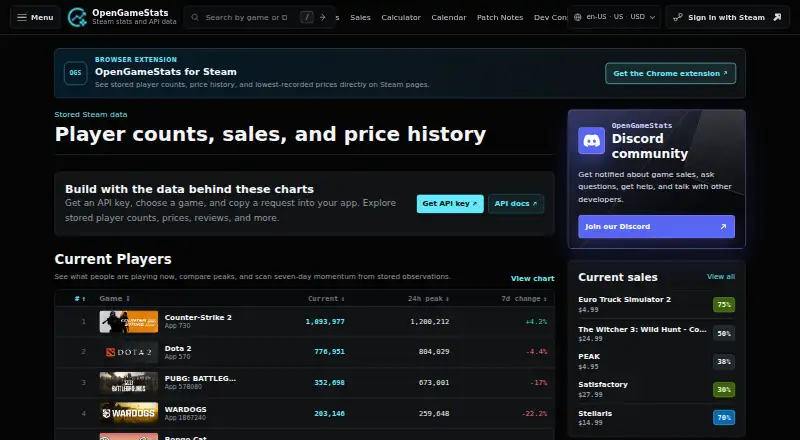This screenshot has width=800, height=440.
Task: Open View all current sales link
Action: 721,277
